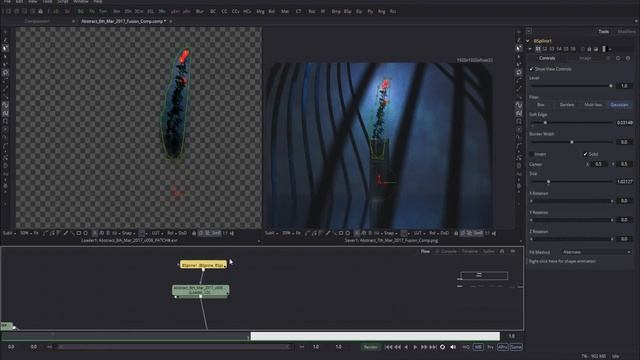Image resolution: width=640 pixels, height=360 pixels.
Task: Click the BG background tool button
Action: pyautogui.click(x=80, y=11)
